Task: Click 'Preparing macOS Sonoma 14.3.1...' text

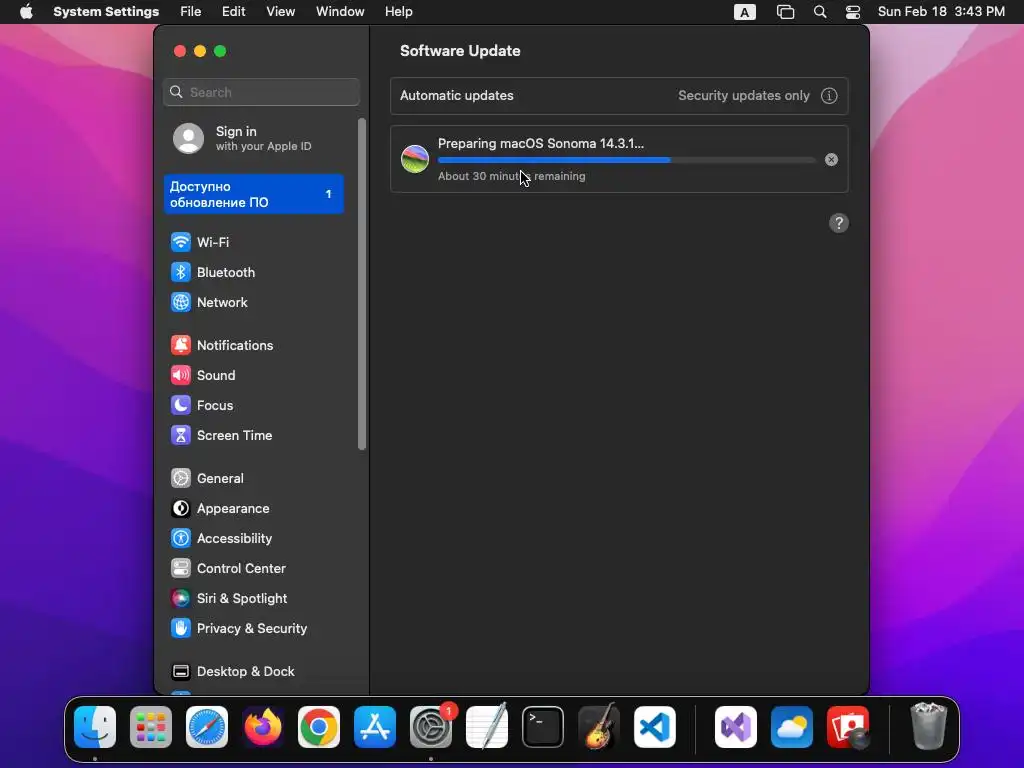Action: 541,144
